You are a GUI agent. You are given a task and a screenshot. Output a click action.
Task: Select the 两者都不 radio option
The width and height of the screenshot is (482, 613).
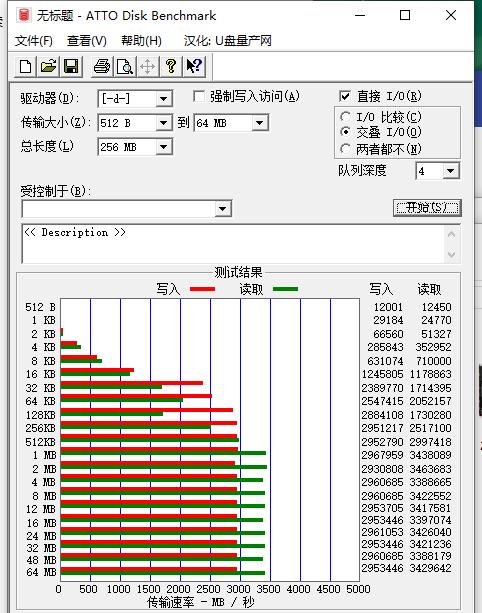(x=345, y=149)
